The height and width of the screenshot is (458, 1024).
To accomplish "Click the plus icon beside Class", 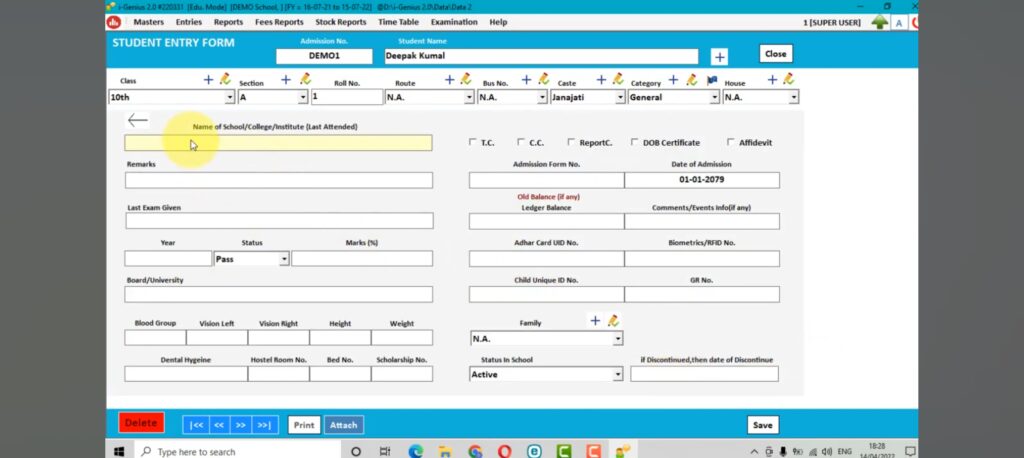I will tap(208, 79).
